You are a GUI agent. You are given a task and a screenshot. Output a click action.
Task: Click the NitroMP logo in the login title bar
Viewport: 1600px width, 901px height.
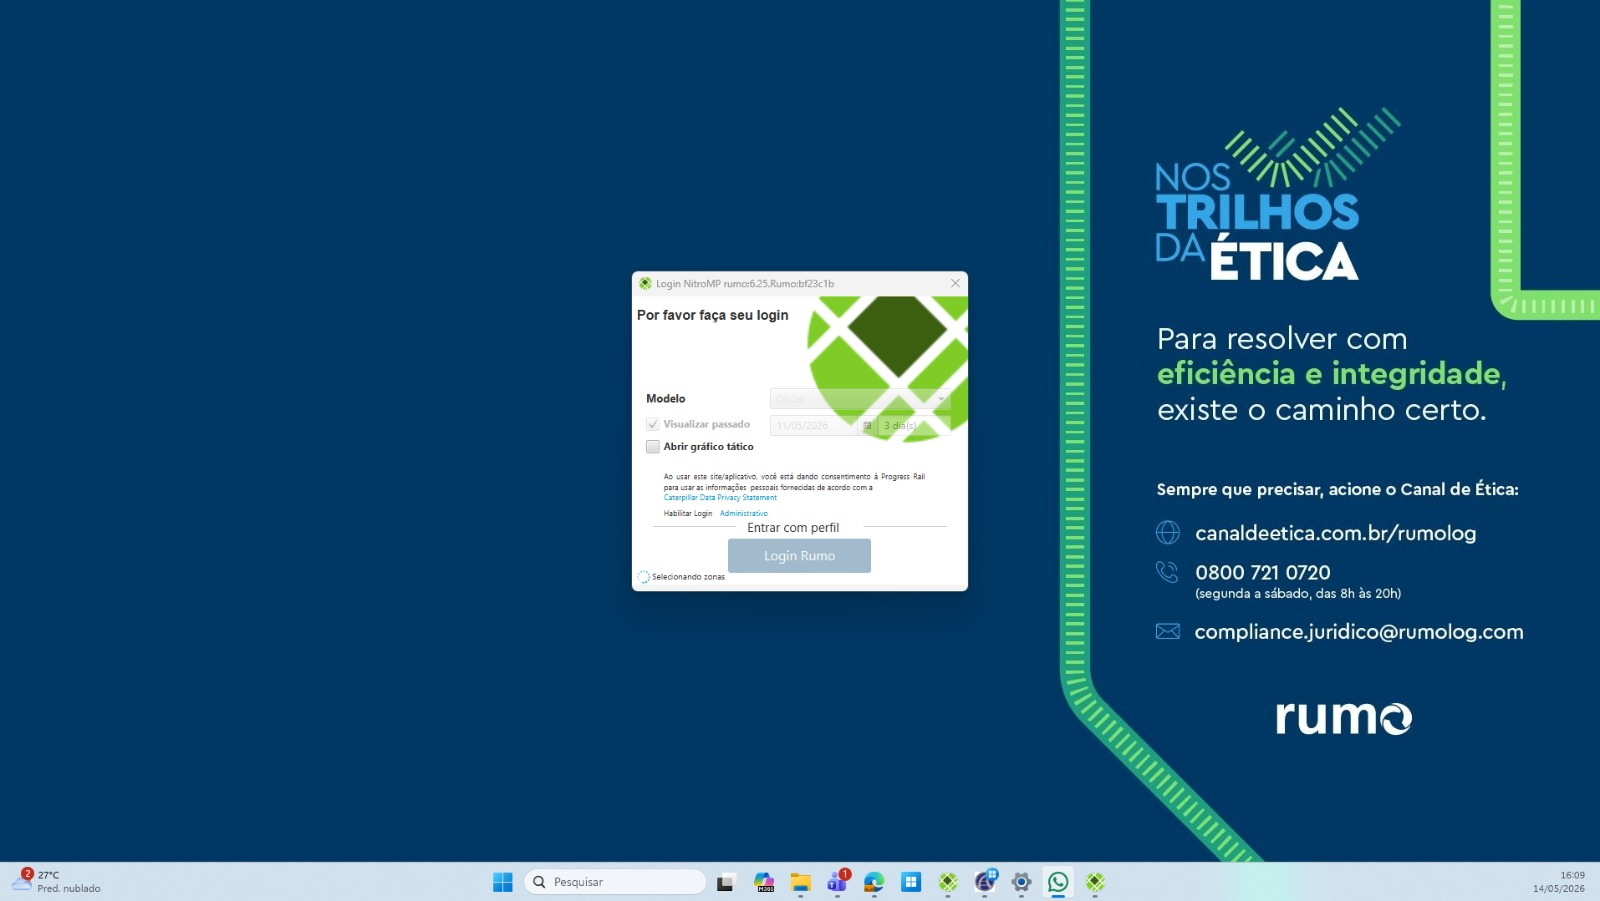point(645,284)
